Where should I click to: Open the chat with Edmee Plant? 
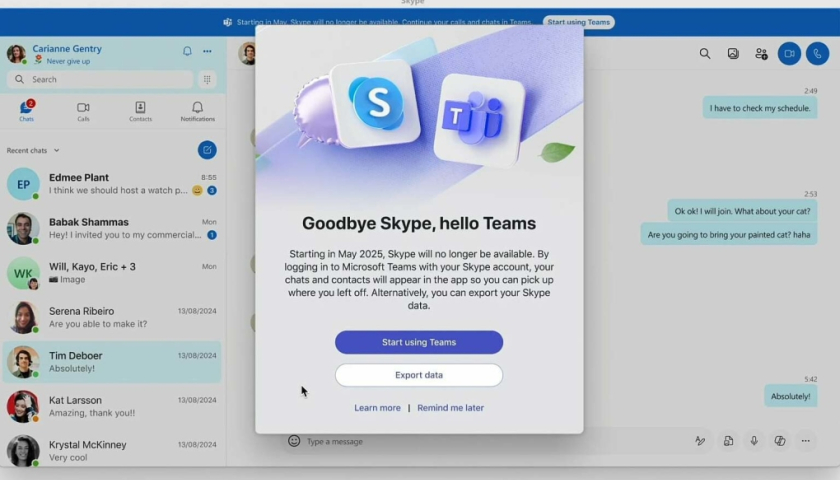point(112,184)
